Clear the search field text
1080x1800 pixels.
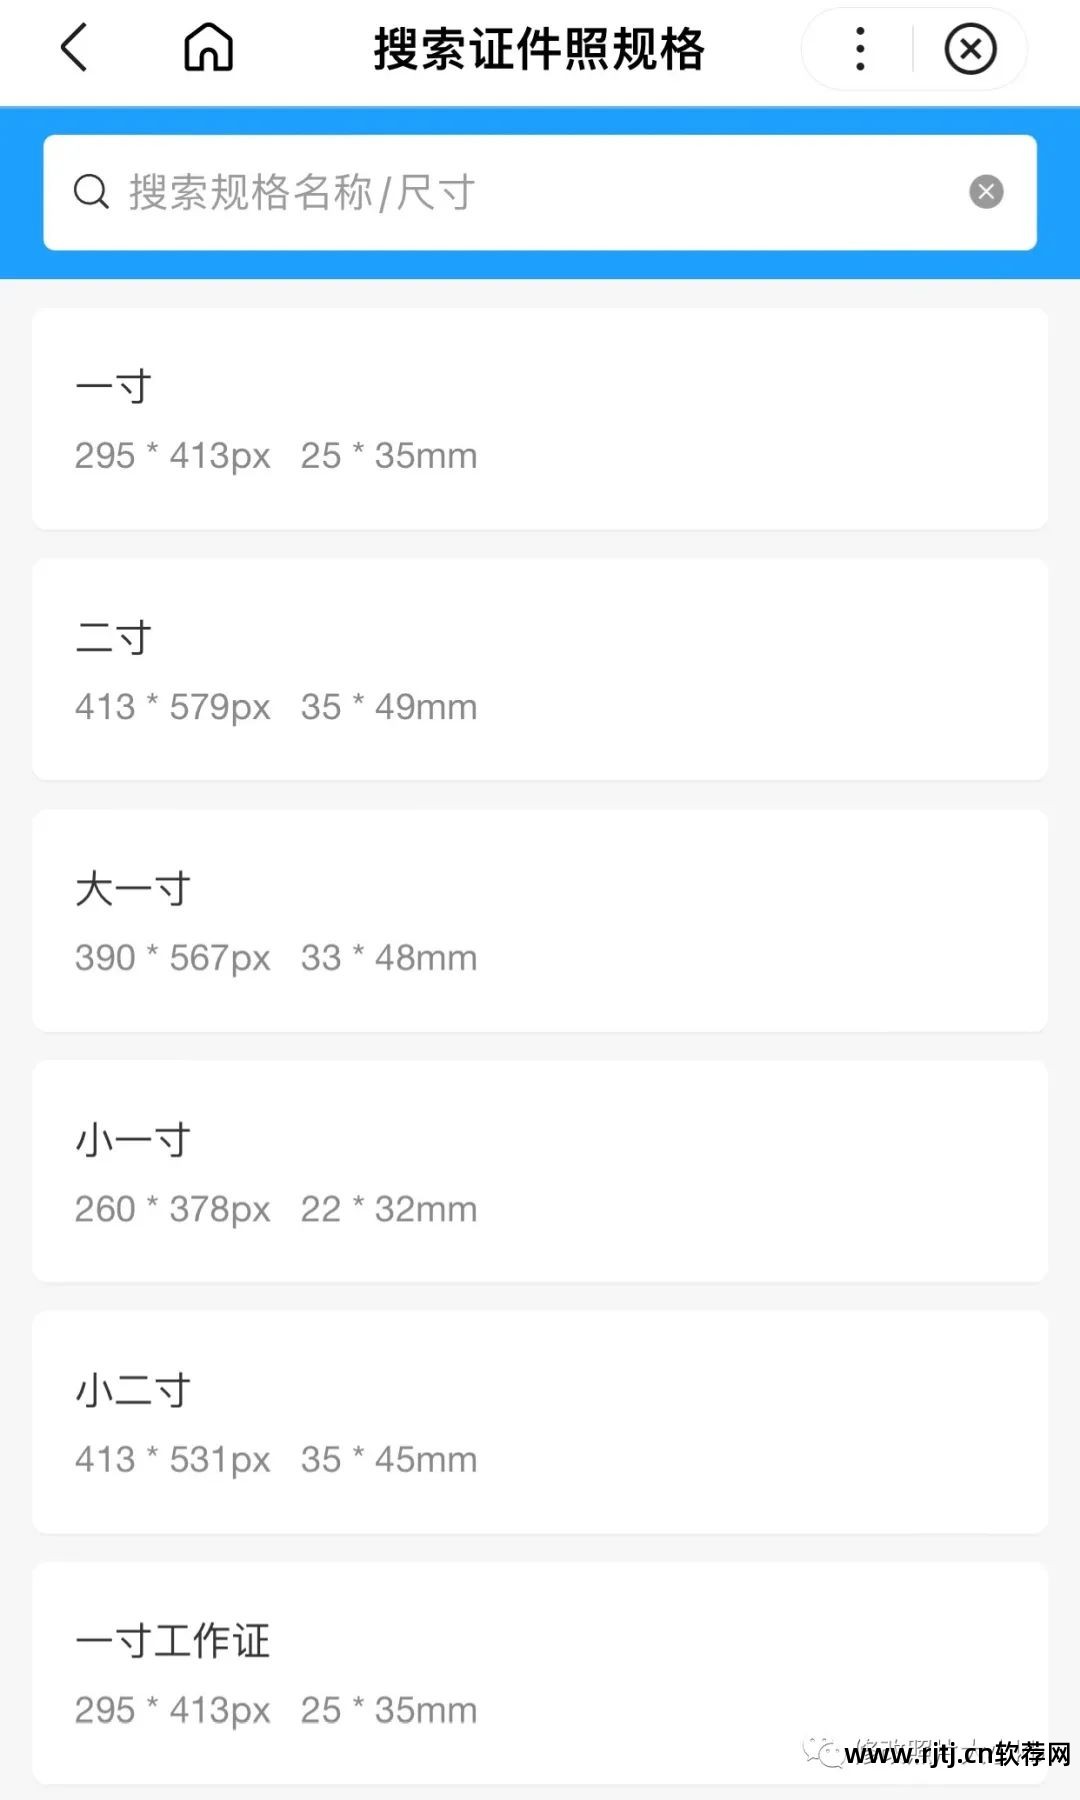986,192
